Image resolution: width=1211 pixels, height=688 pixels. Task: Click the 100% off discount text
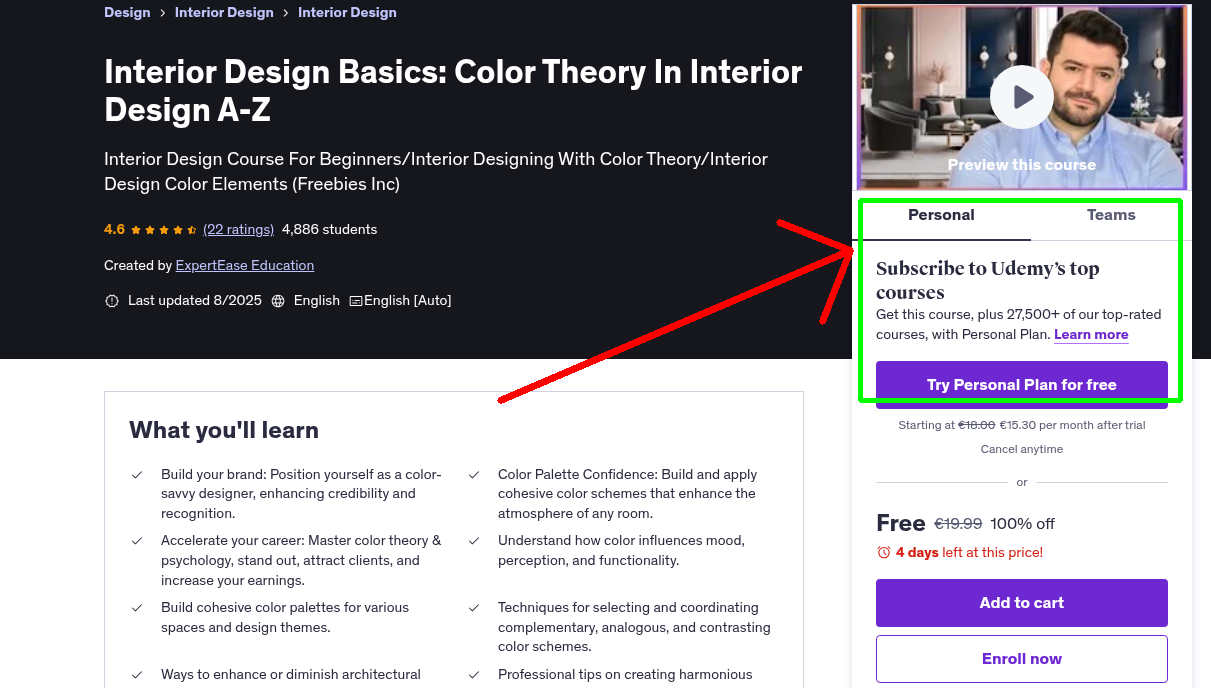point(1023,524)
